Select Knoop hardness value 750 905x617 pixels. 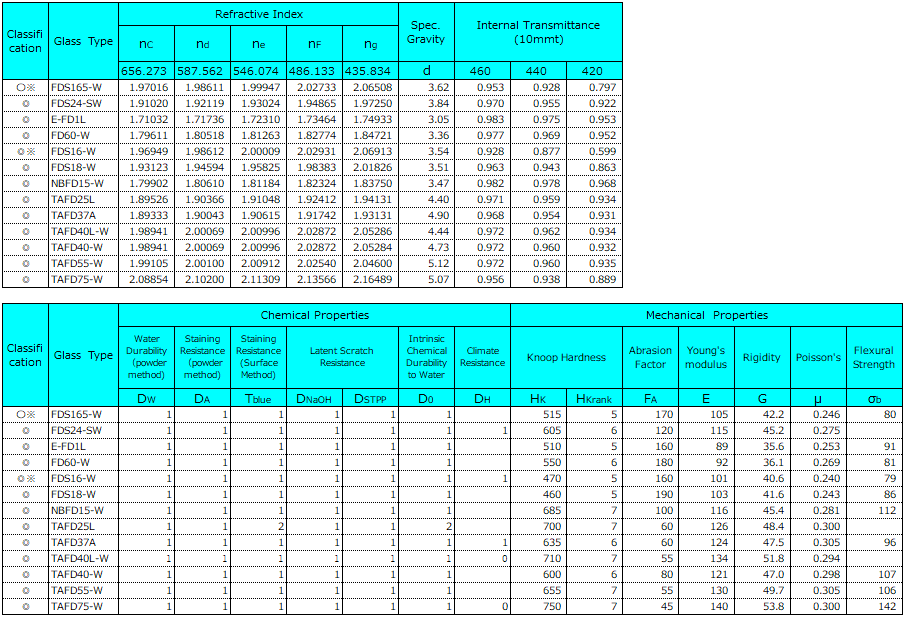point(552,607)
